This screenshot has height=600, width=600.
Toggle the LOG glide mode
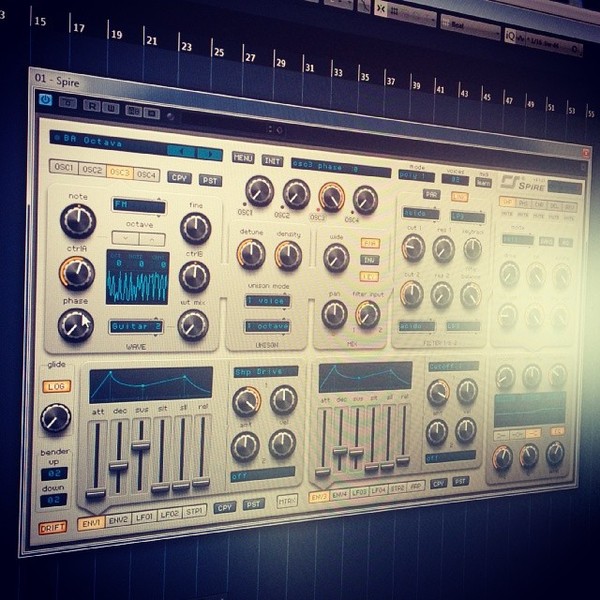57,386
